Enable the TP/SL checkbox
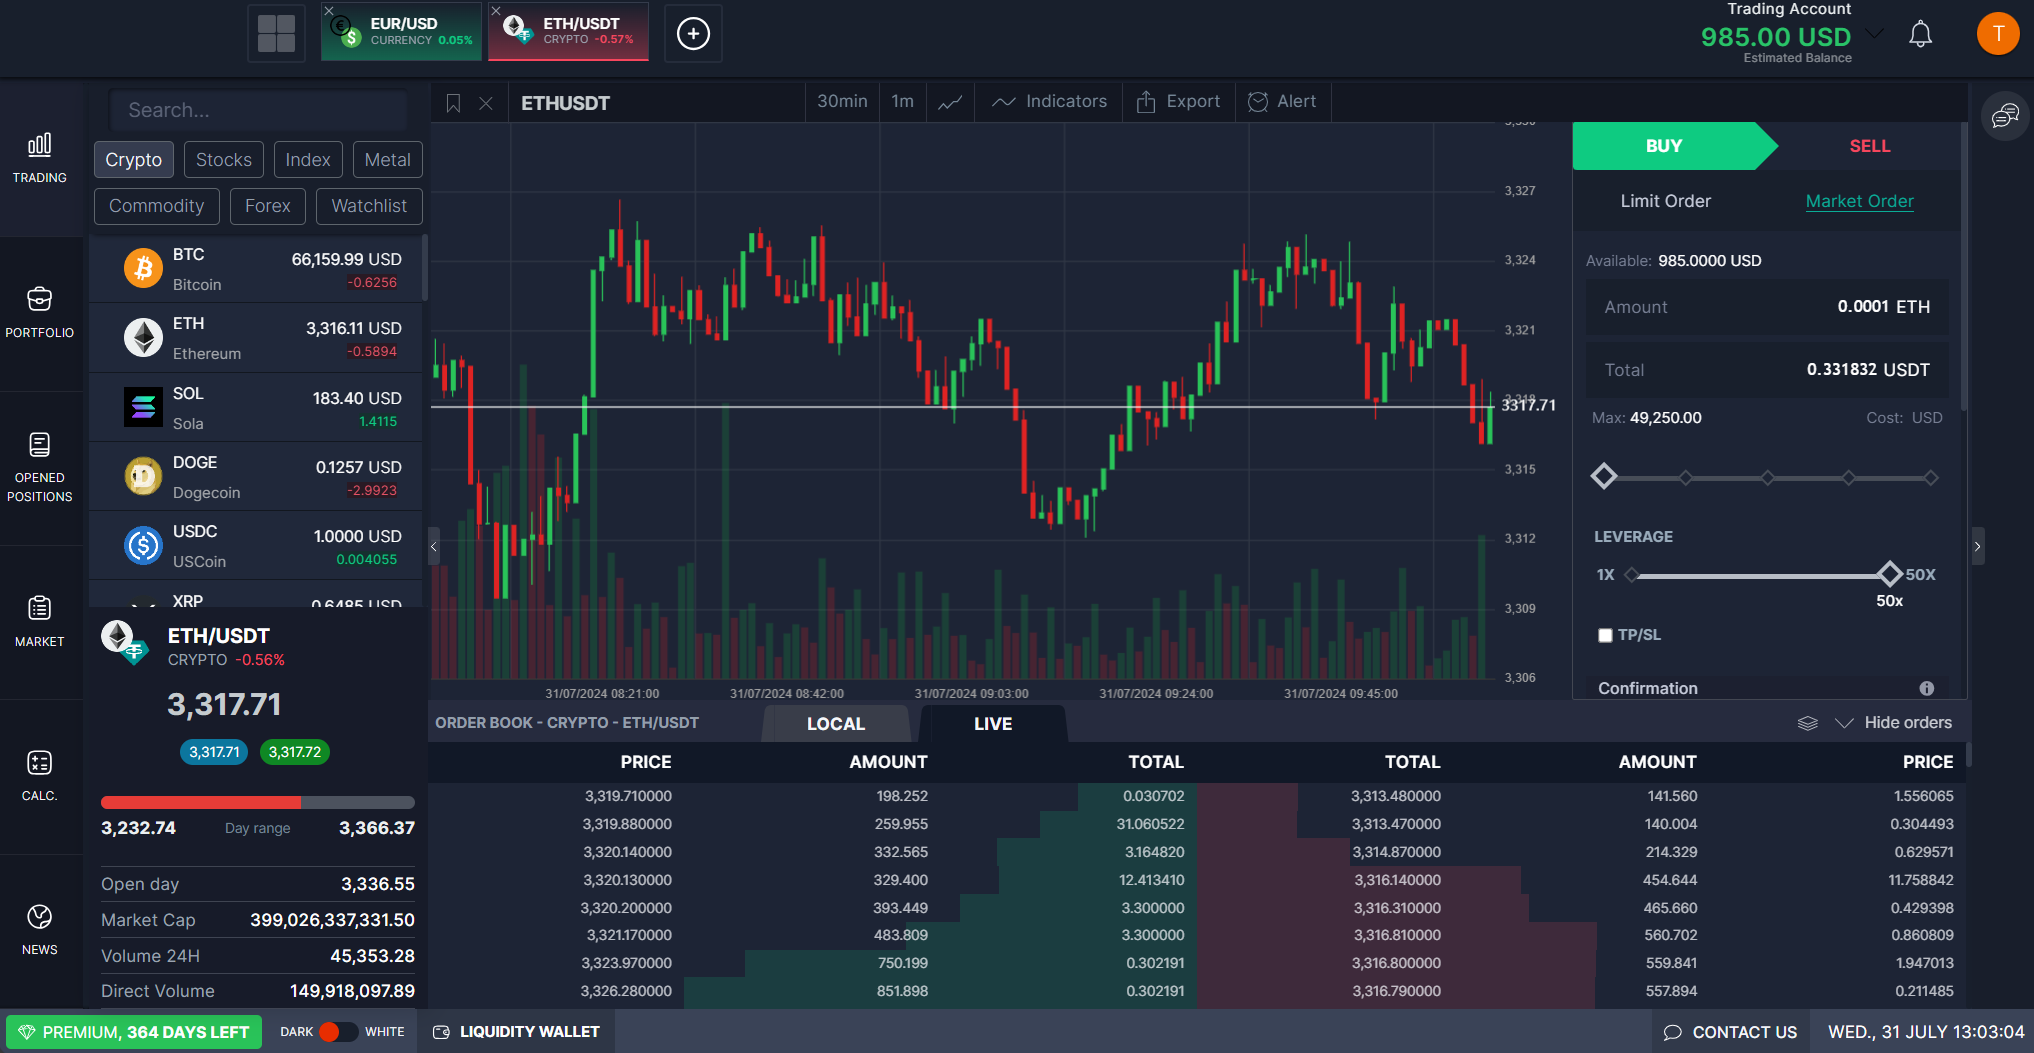2034x1053 pixels. [1605, 635]
